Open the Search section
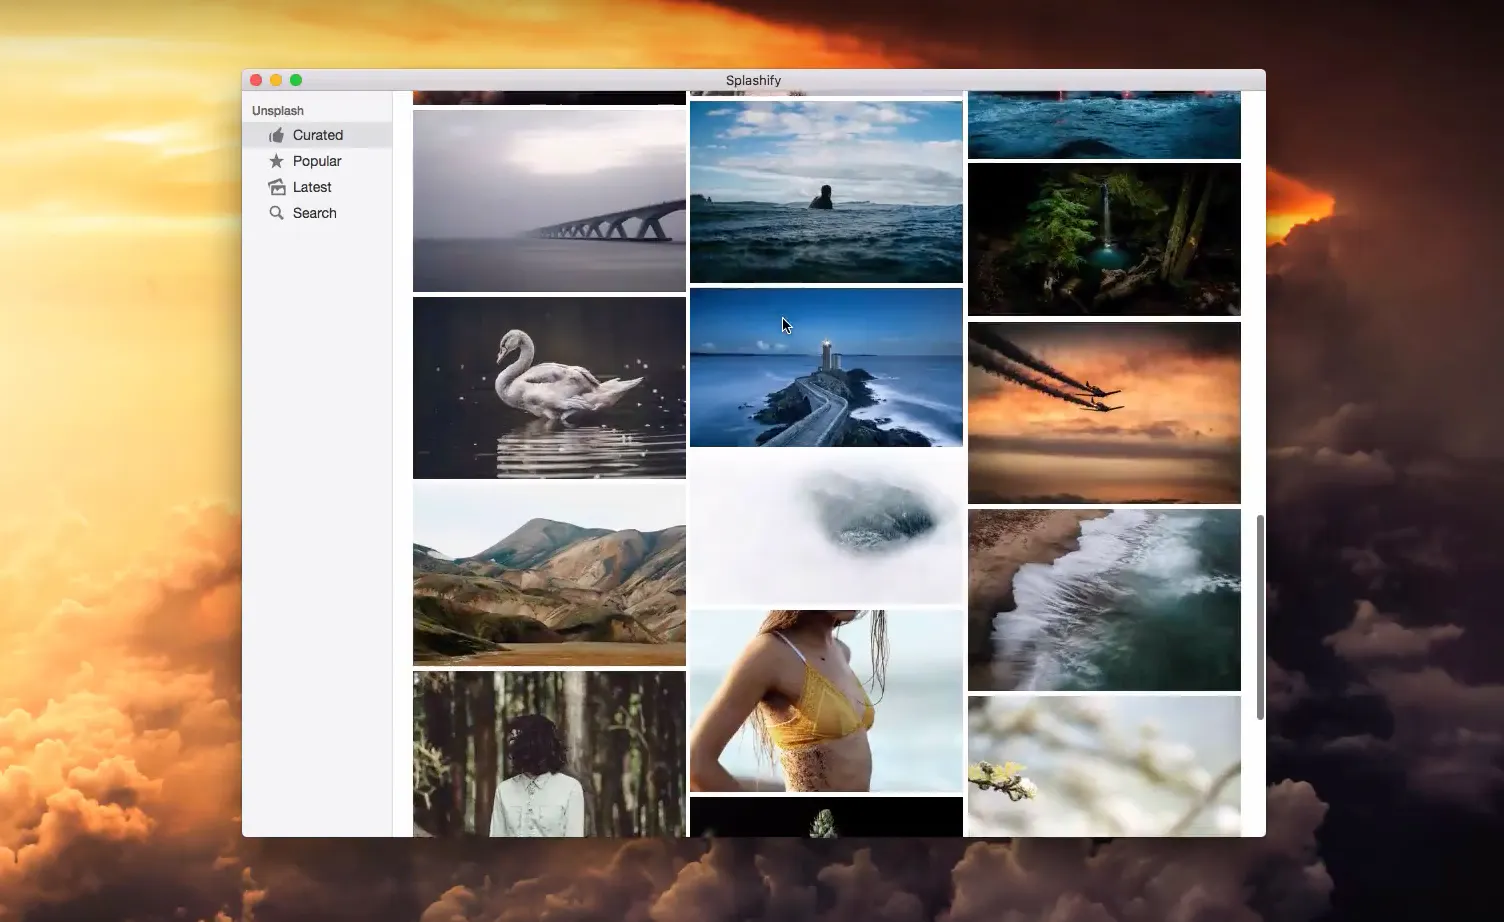The width and height of the screenshot is (1504, 922). 317,213
